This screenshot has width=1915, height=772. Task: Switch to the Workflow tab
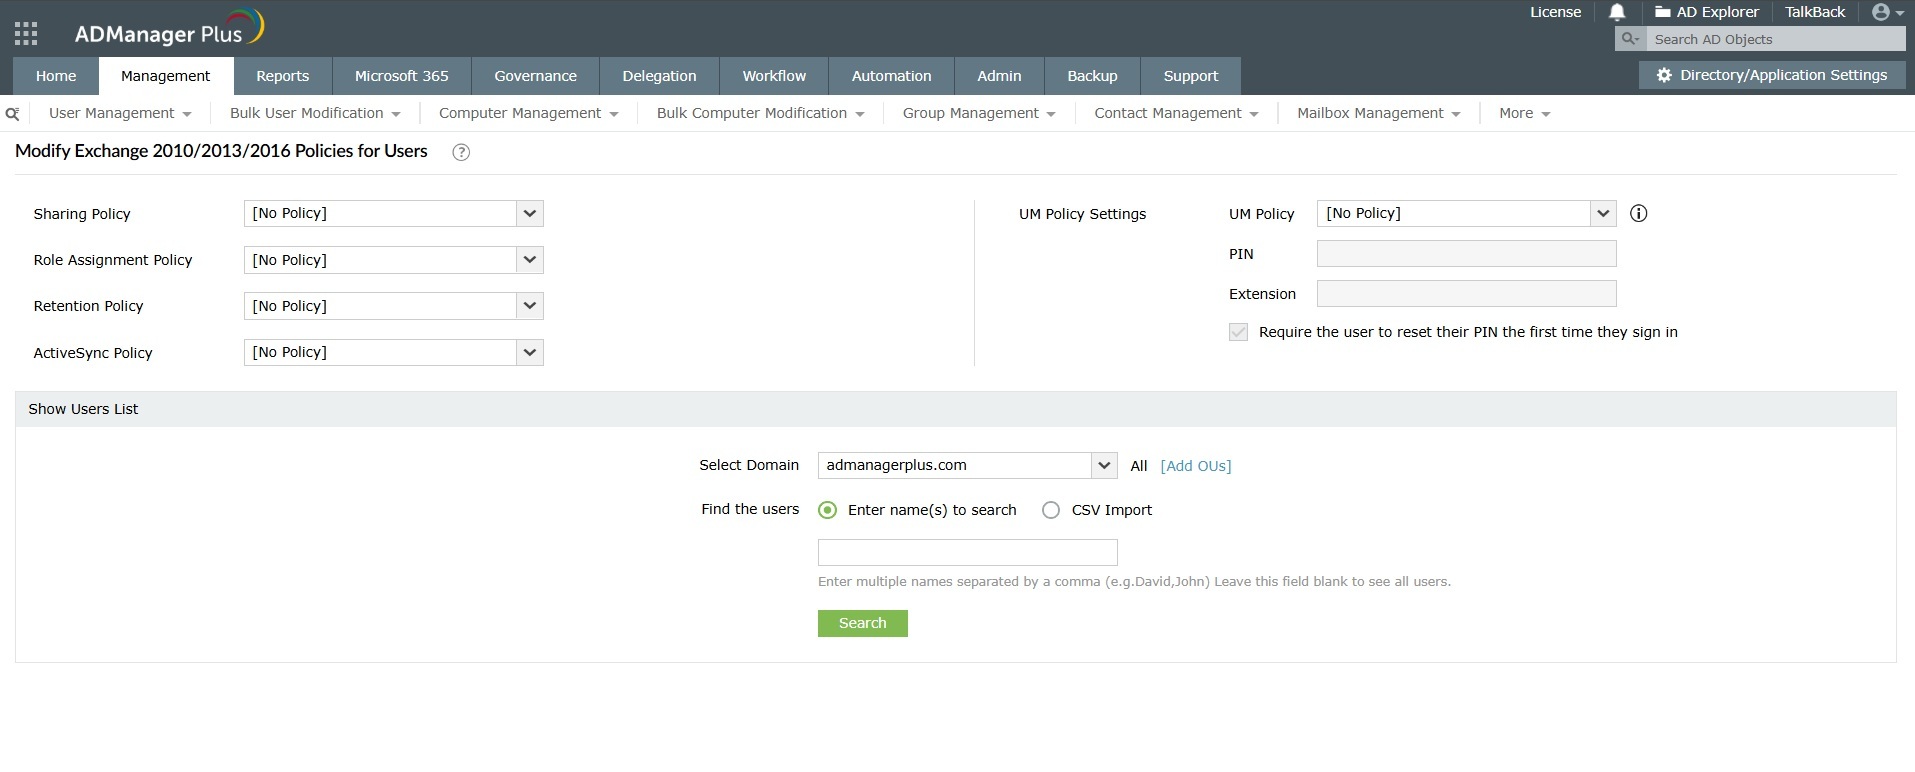(x=774, y=76)
